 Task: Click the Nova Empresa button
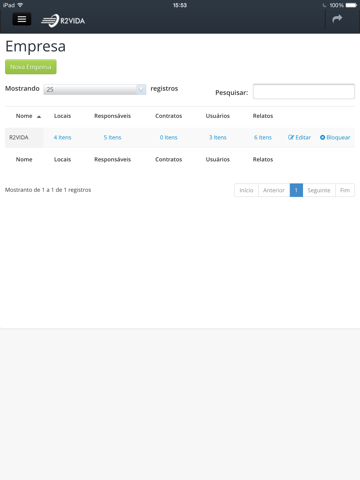(x=31, y=67)
